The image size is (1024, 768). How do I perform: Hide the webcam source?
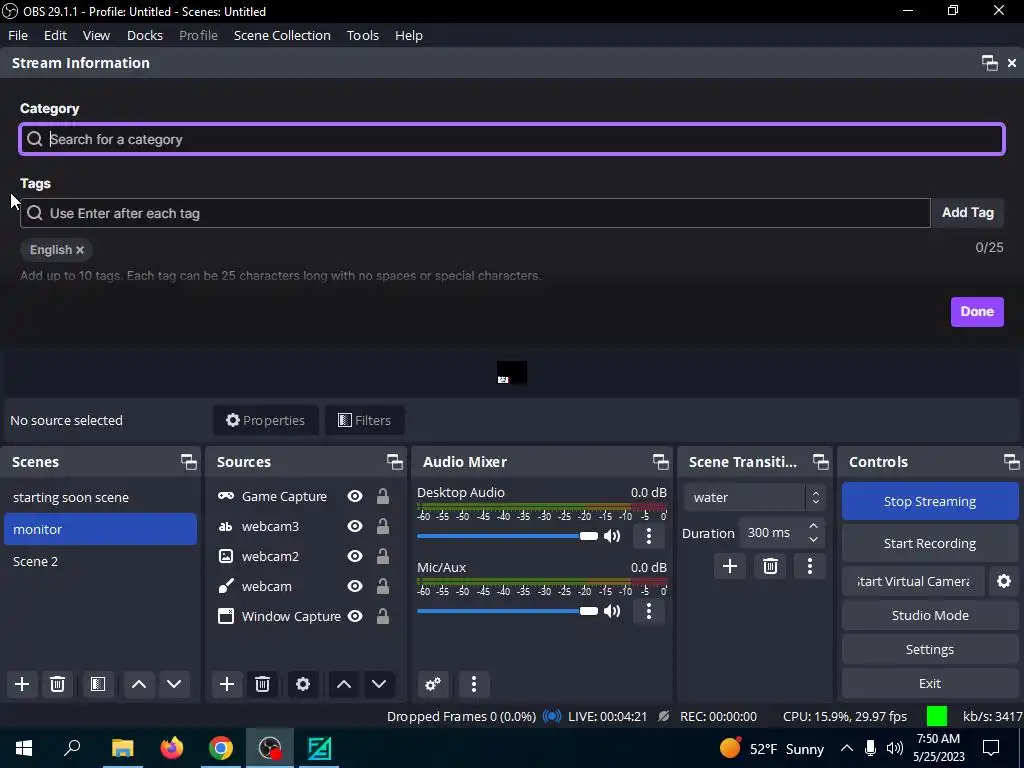(355, 586)
